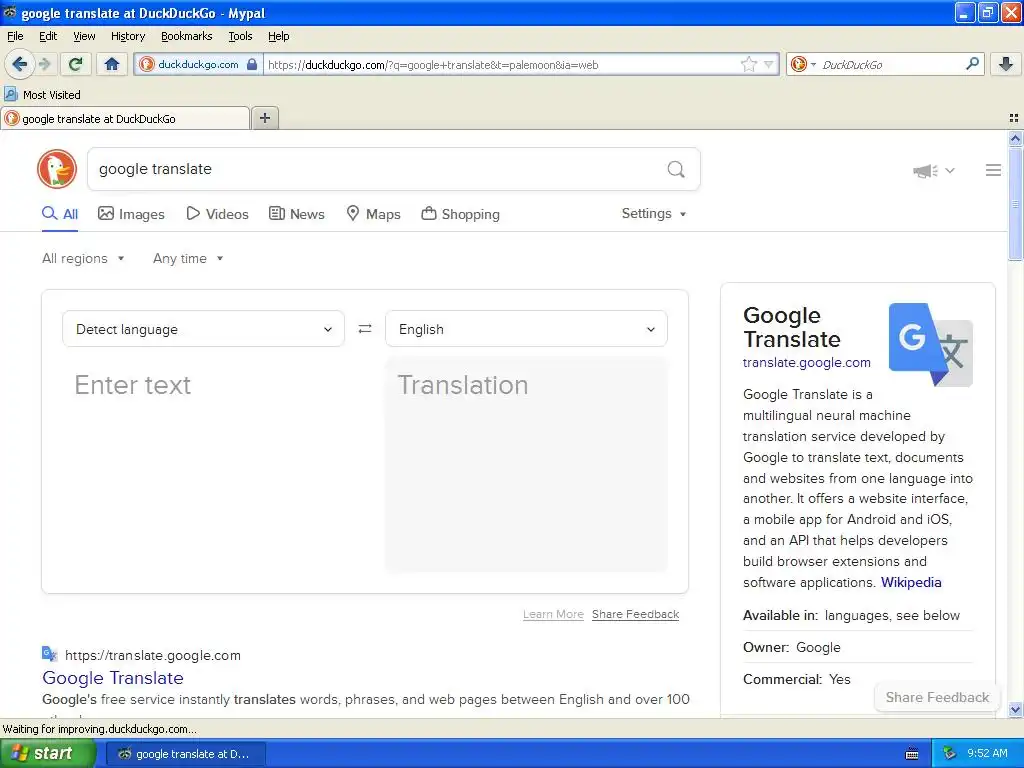Click the on-screen keyboard tray icon
The height and width of the screenshot is (768, 1024).
coord(912,754)
